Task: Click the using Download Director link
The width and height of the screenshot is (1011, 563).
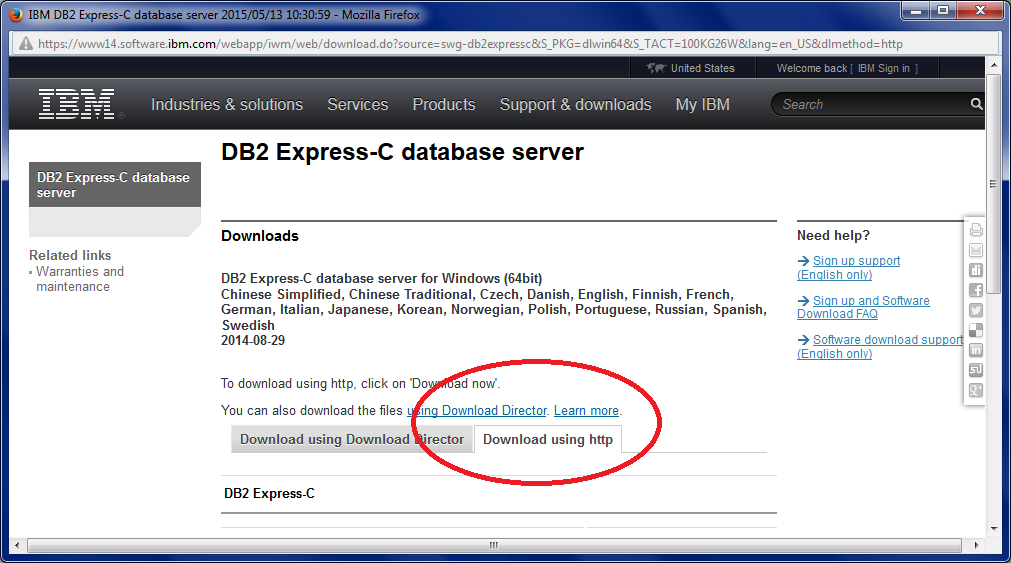Action: pos(476,411)
